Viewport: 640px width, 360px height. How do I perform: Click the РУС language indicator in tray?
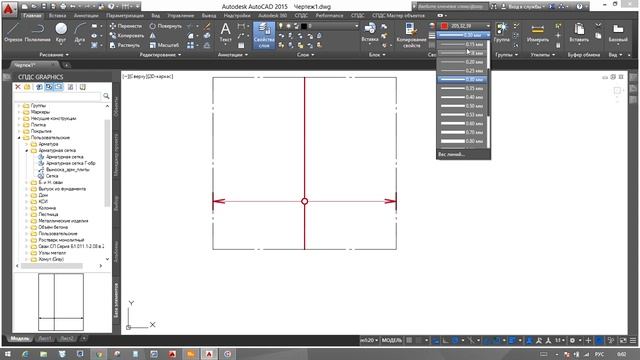click(599, 354)
